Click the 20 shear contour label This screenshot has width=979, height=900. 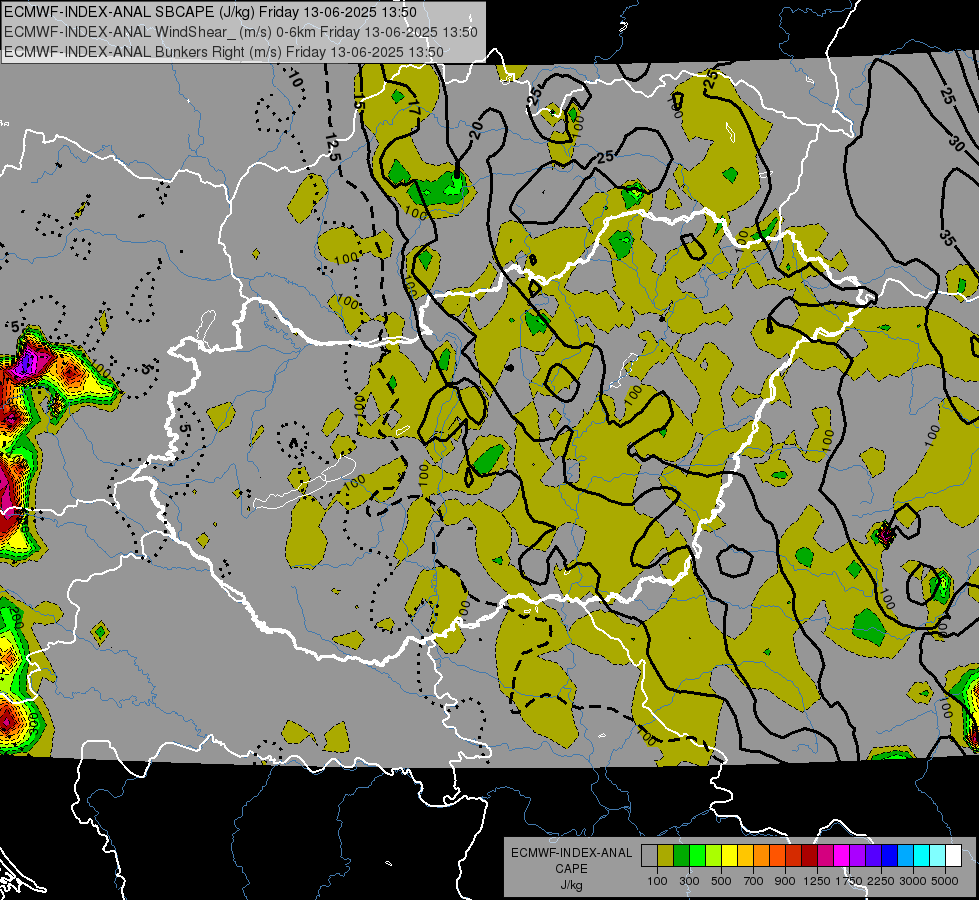pos(476,130)
